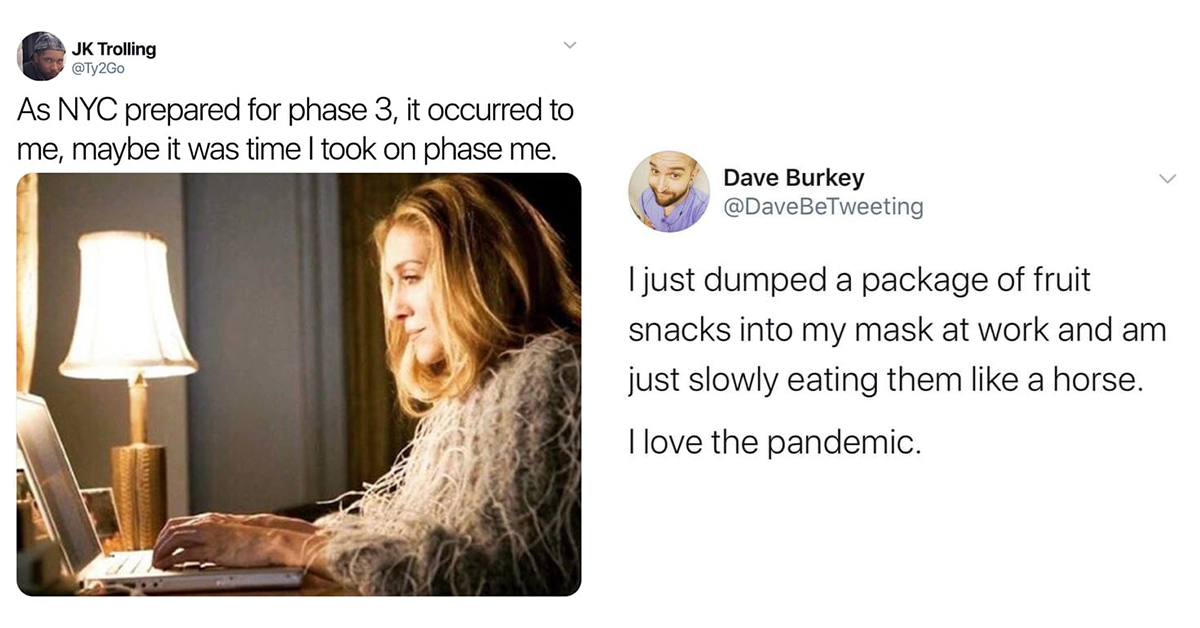Viewport: 1200px width, 628px height.
Task: Open Dave Burkey's profile avatar
Action: pos(668,191)
